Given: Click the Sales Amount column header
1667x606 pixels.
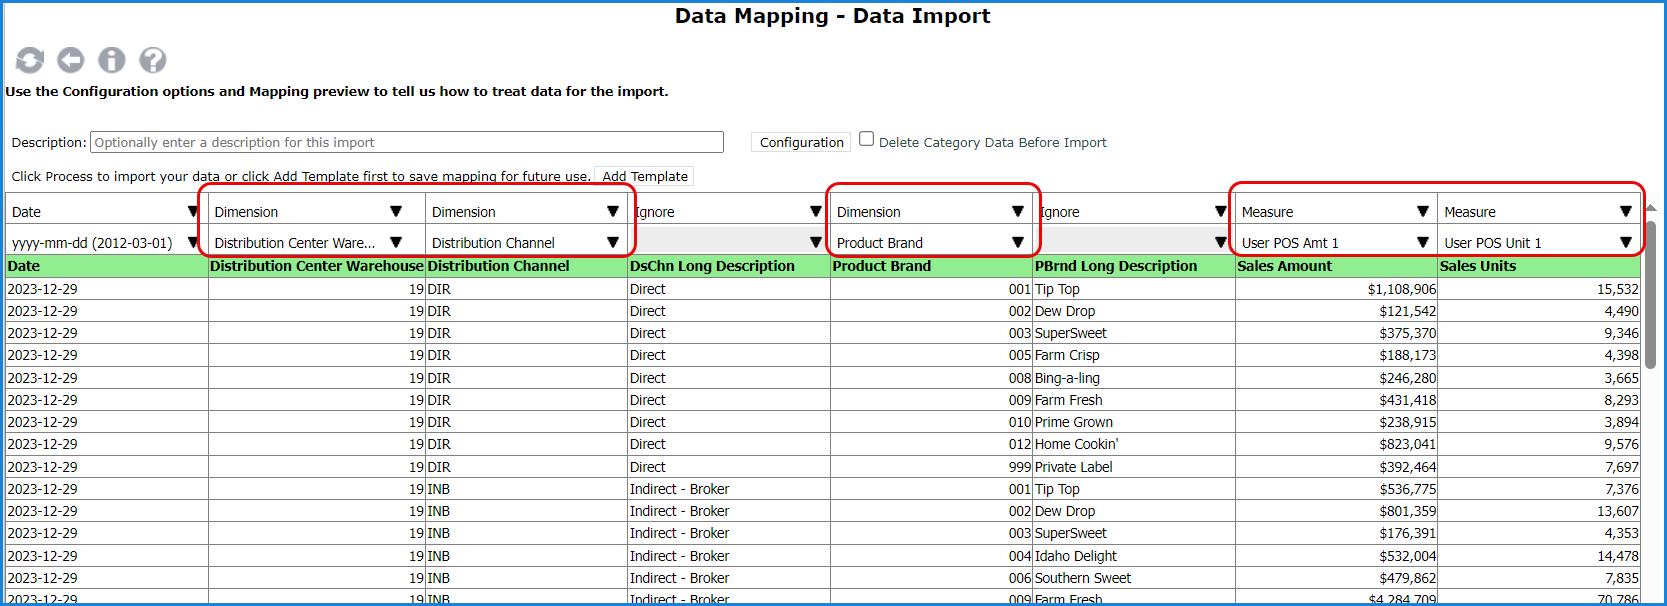Looking at the screenshot, I should [1336, 266].
